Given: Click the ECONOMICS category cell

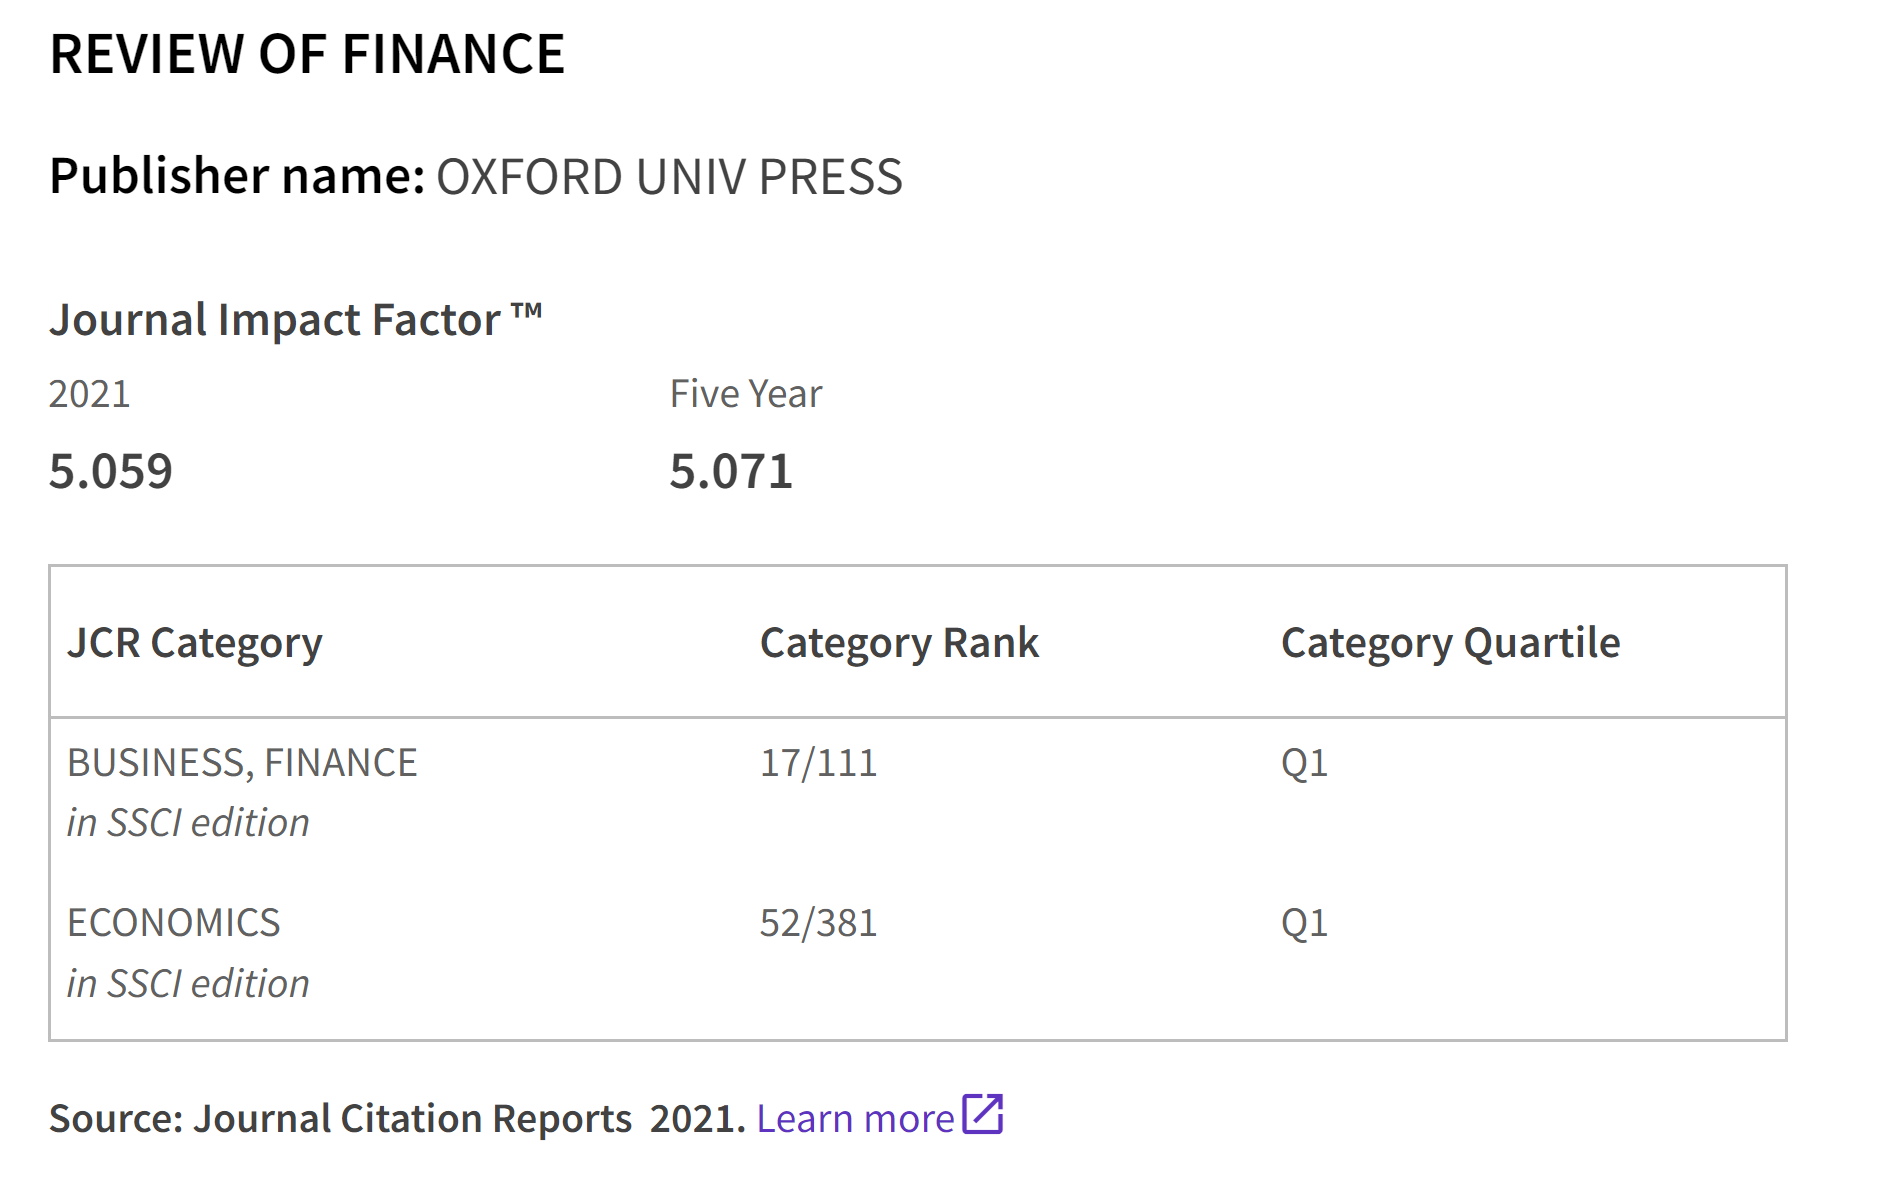Looking at the screenshot, I should (174, 923).
